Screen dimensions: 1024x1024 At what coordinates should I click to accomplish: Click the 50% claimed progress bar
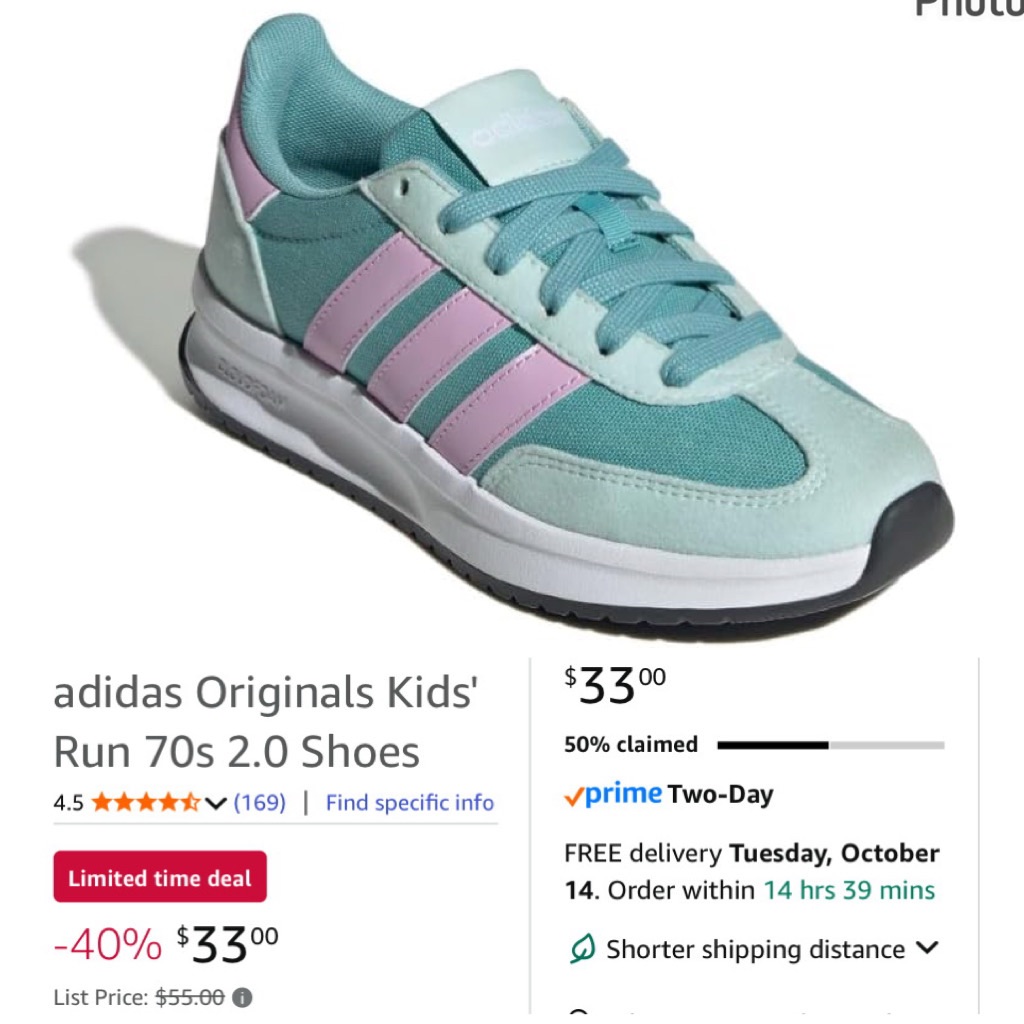[830, 745]
